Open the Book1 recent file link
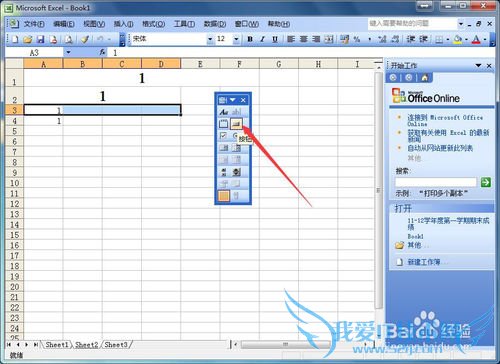Viewport: 500px width, 364px height. click(x=415, y=236)
